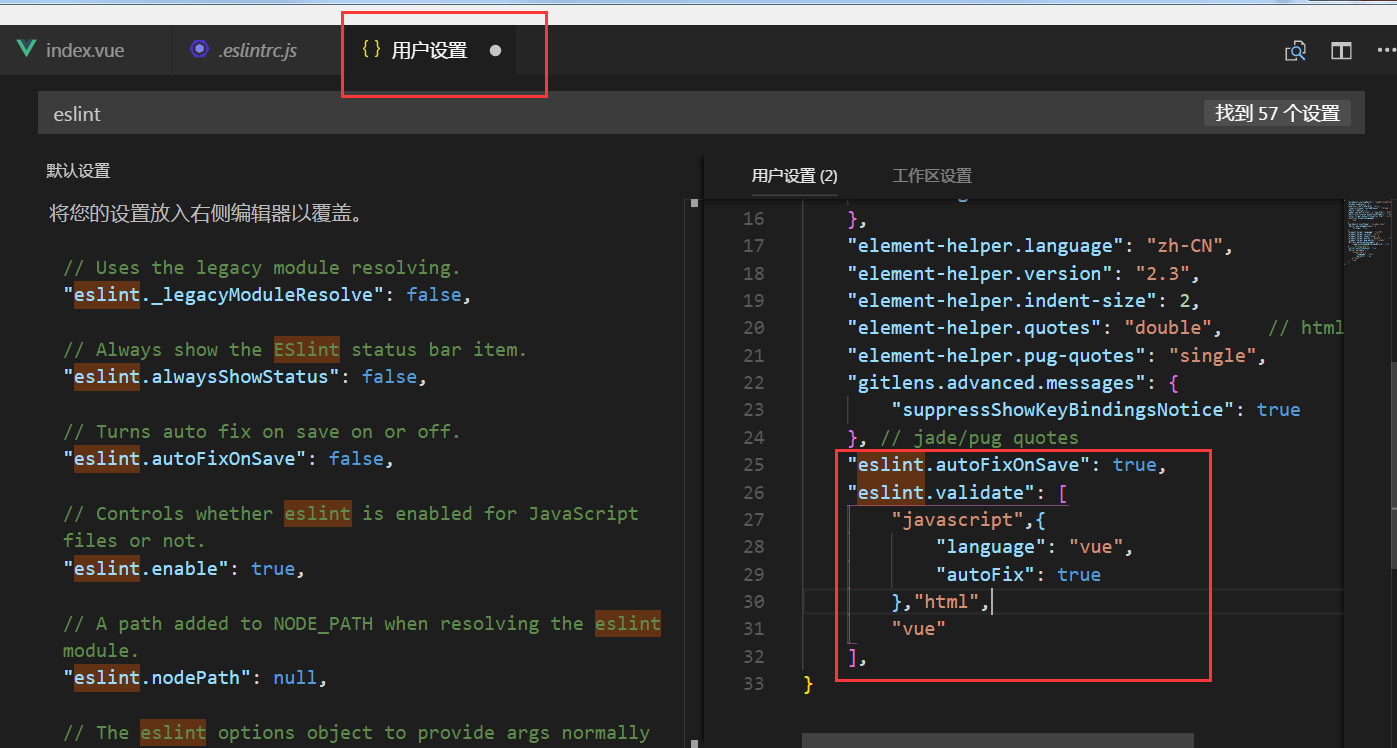Click line number 33 in the gutter
Screen dimensions: 1397x748
tap(753, 683)
